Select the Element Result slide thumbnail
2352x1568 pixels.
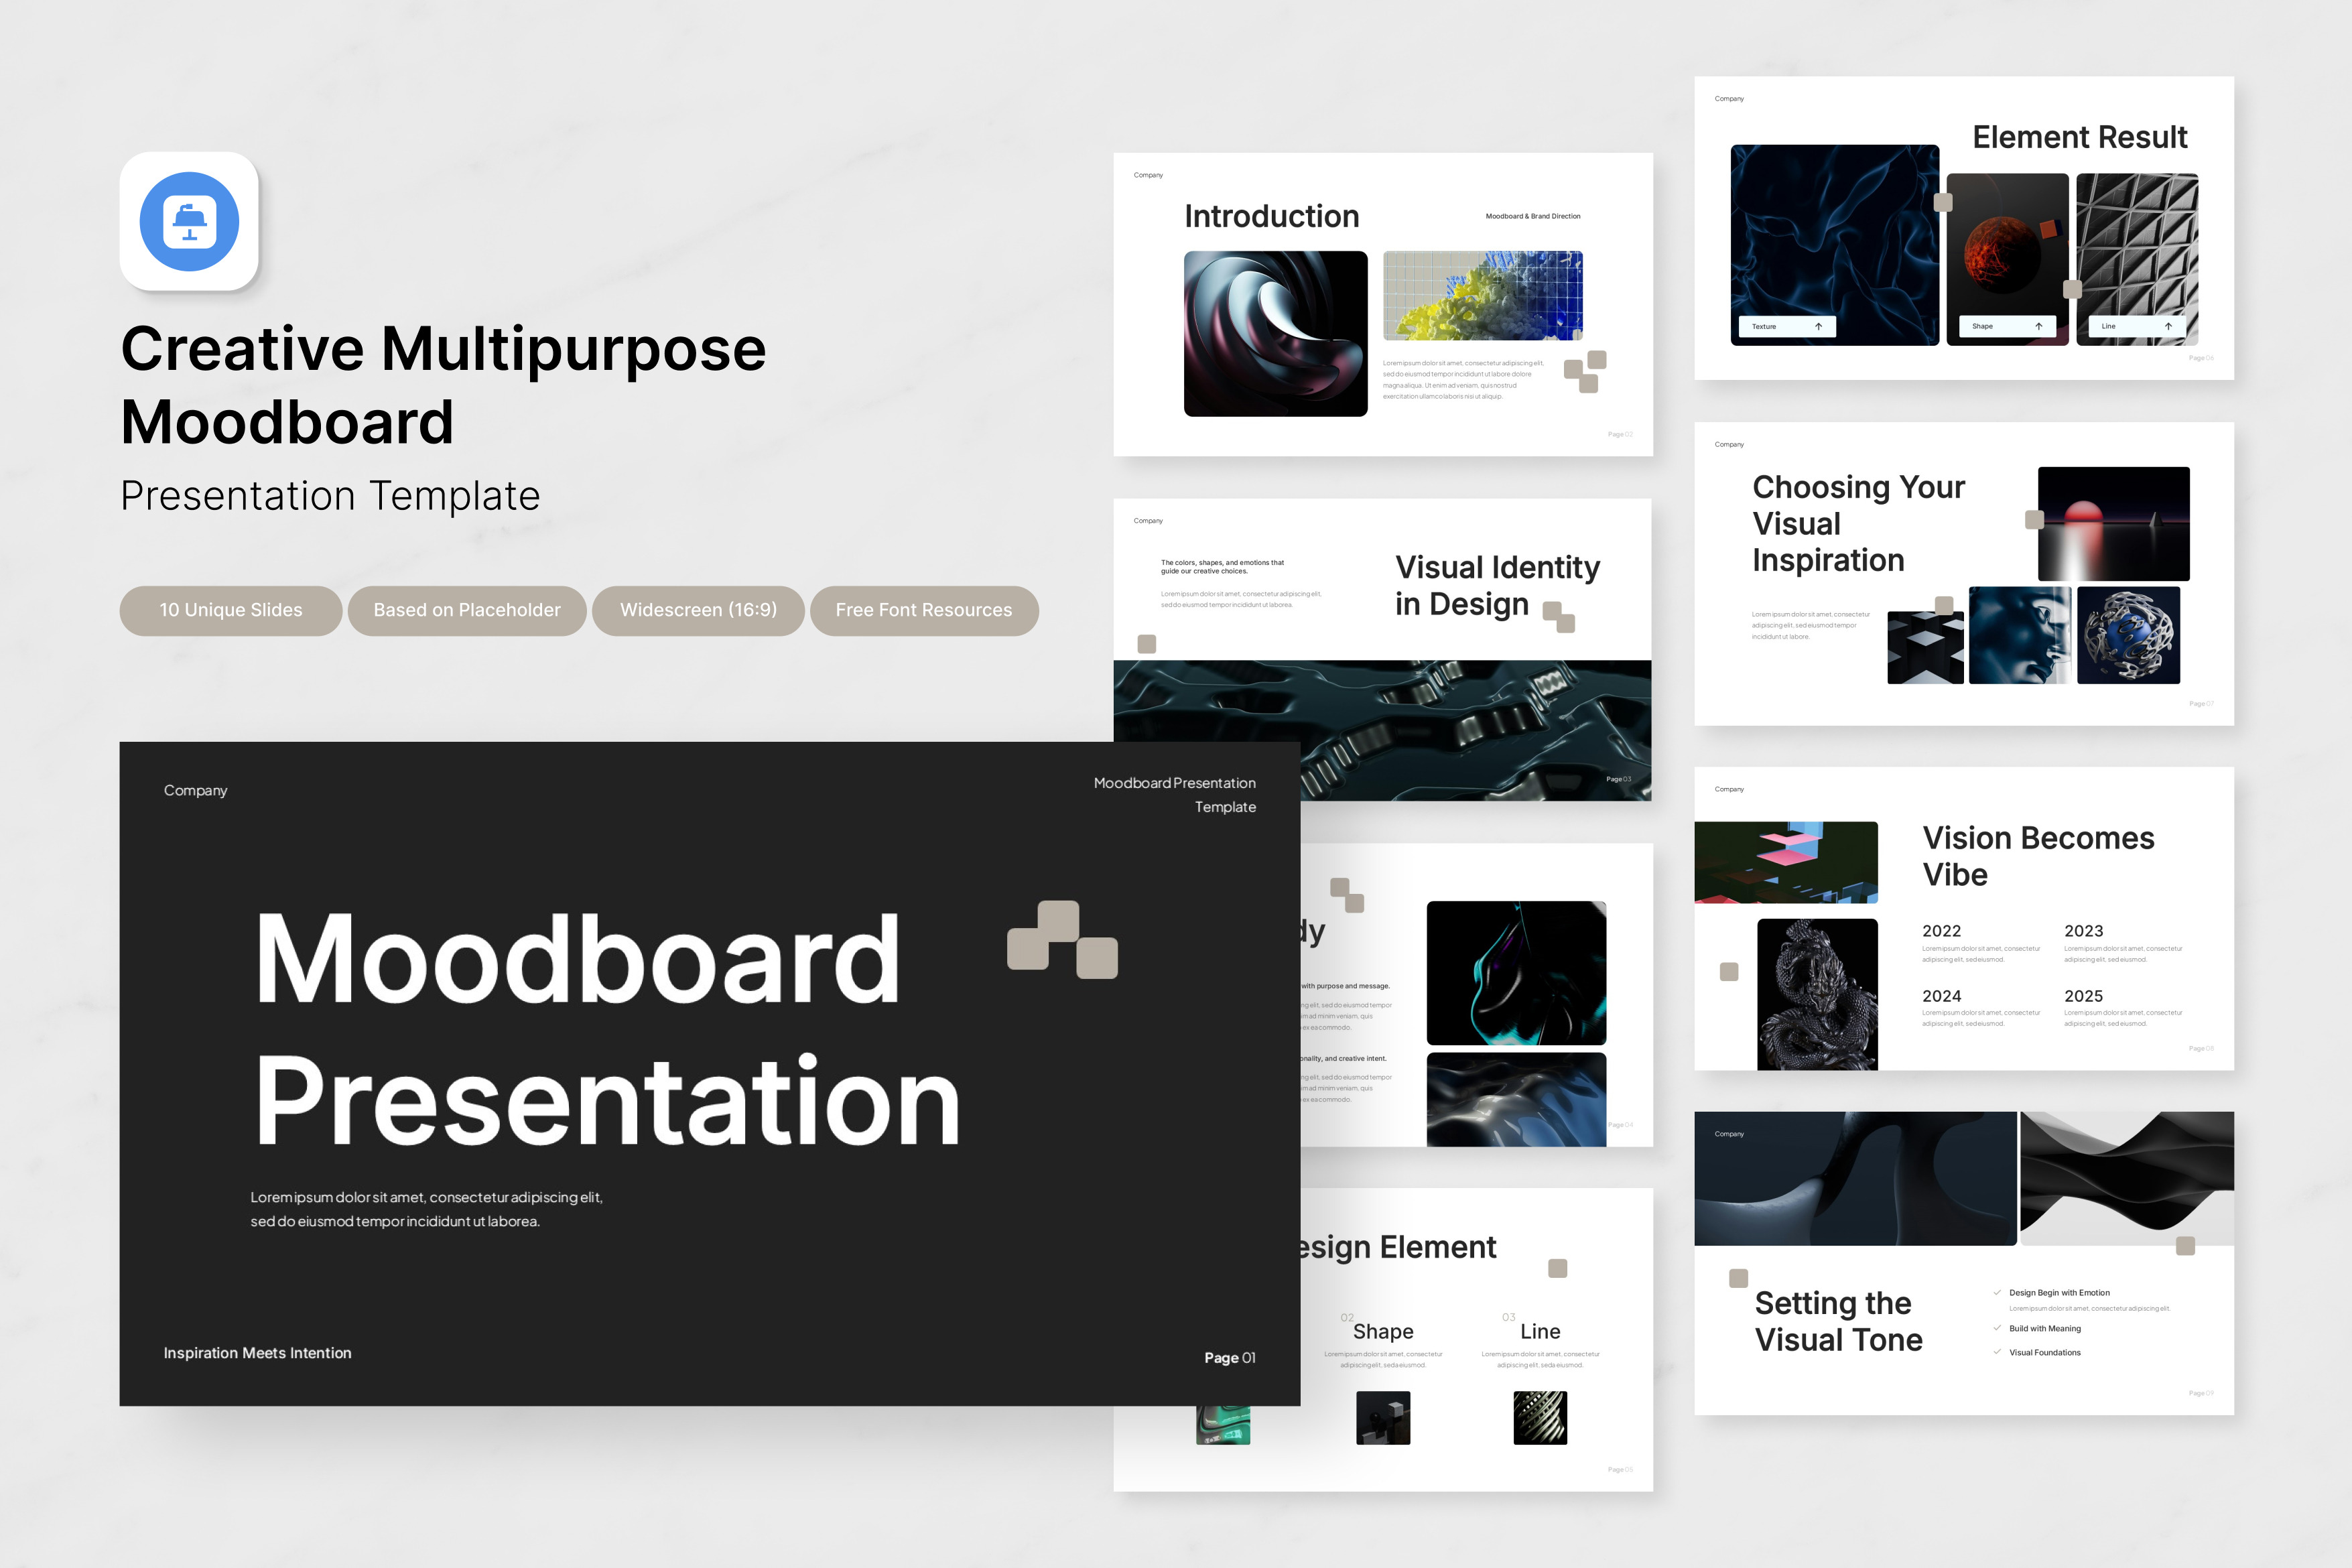(1963, 228)
